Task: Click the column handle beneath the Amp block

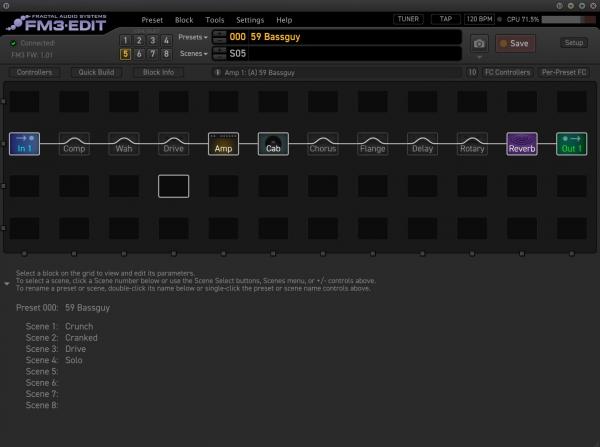Action: [x=223, y=253]
